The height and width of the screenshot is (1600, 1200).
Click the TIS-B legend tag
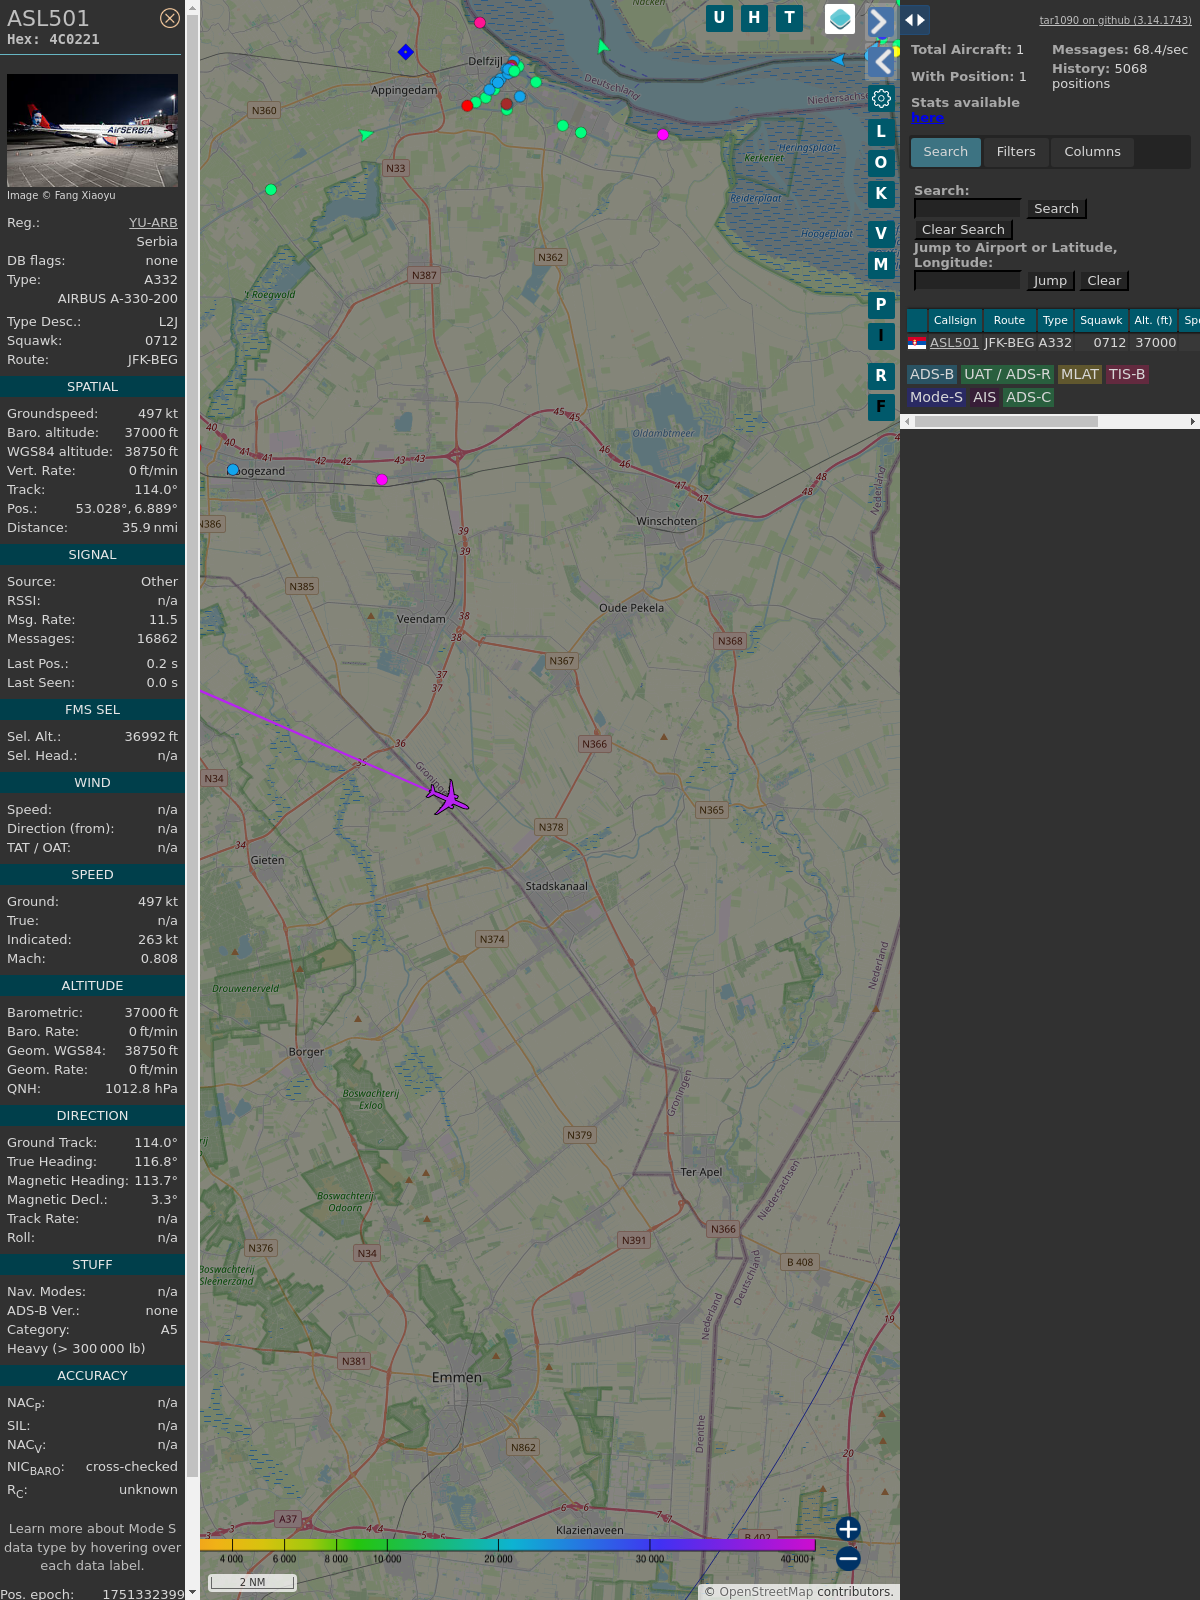[x=1127, y=374]
